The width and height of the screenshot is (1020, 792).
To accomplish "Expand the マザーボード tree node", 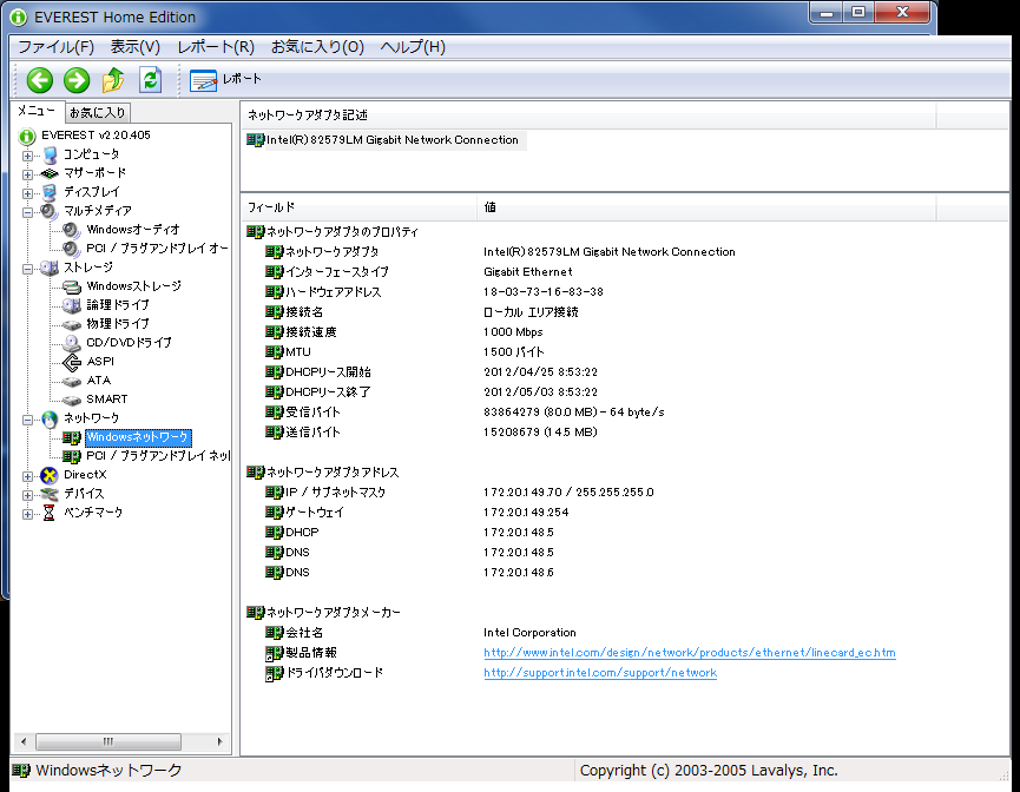I will [27, 174].
